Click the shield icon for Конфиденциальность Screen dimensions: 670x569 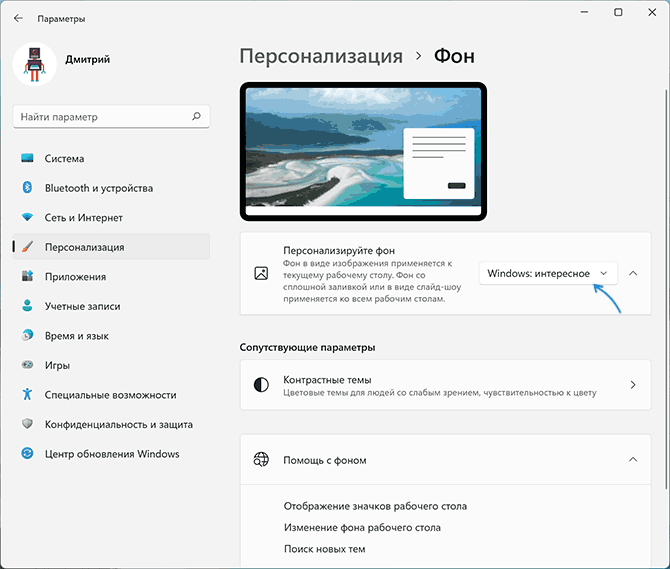click(27, 424)
